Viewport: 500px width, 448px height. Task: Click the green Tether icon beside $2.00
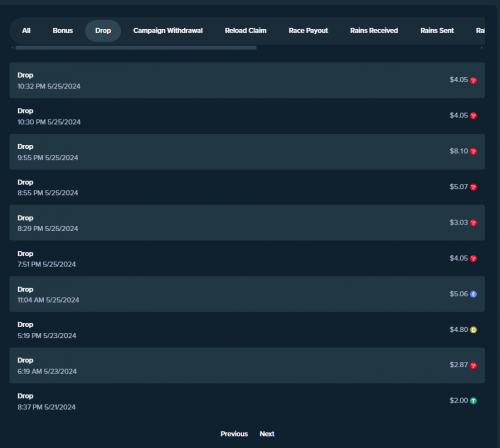[x=473, y=401]
